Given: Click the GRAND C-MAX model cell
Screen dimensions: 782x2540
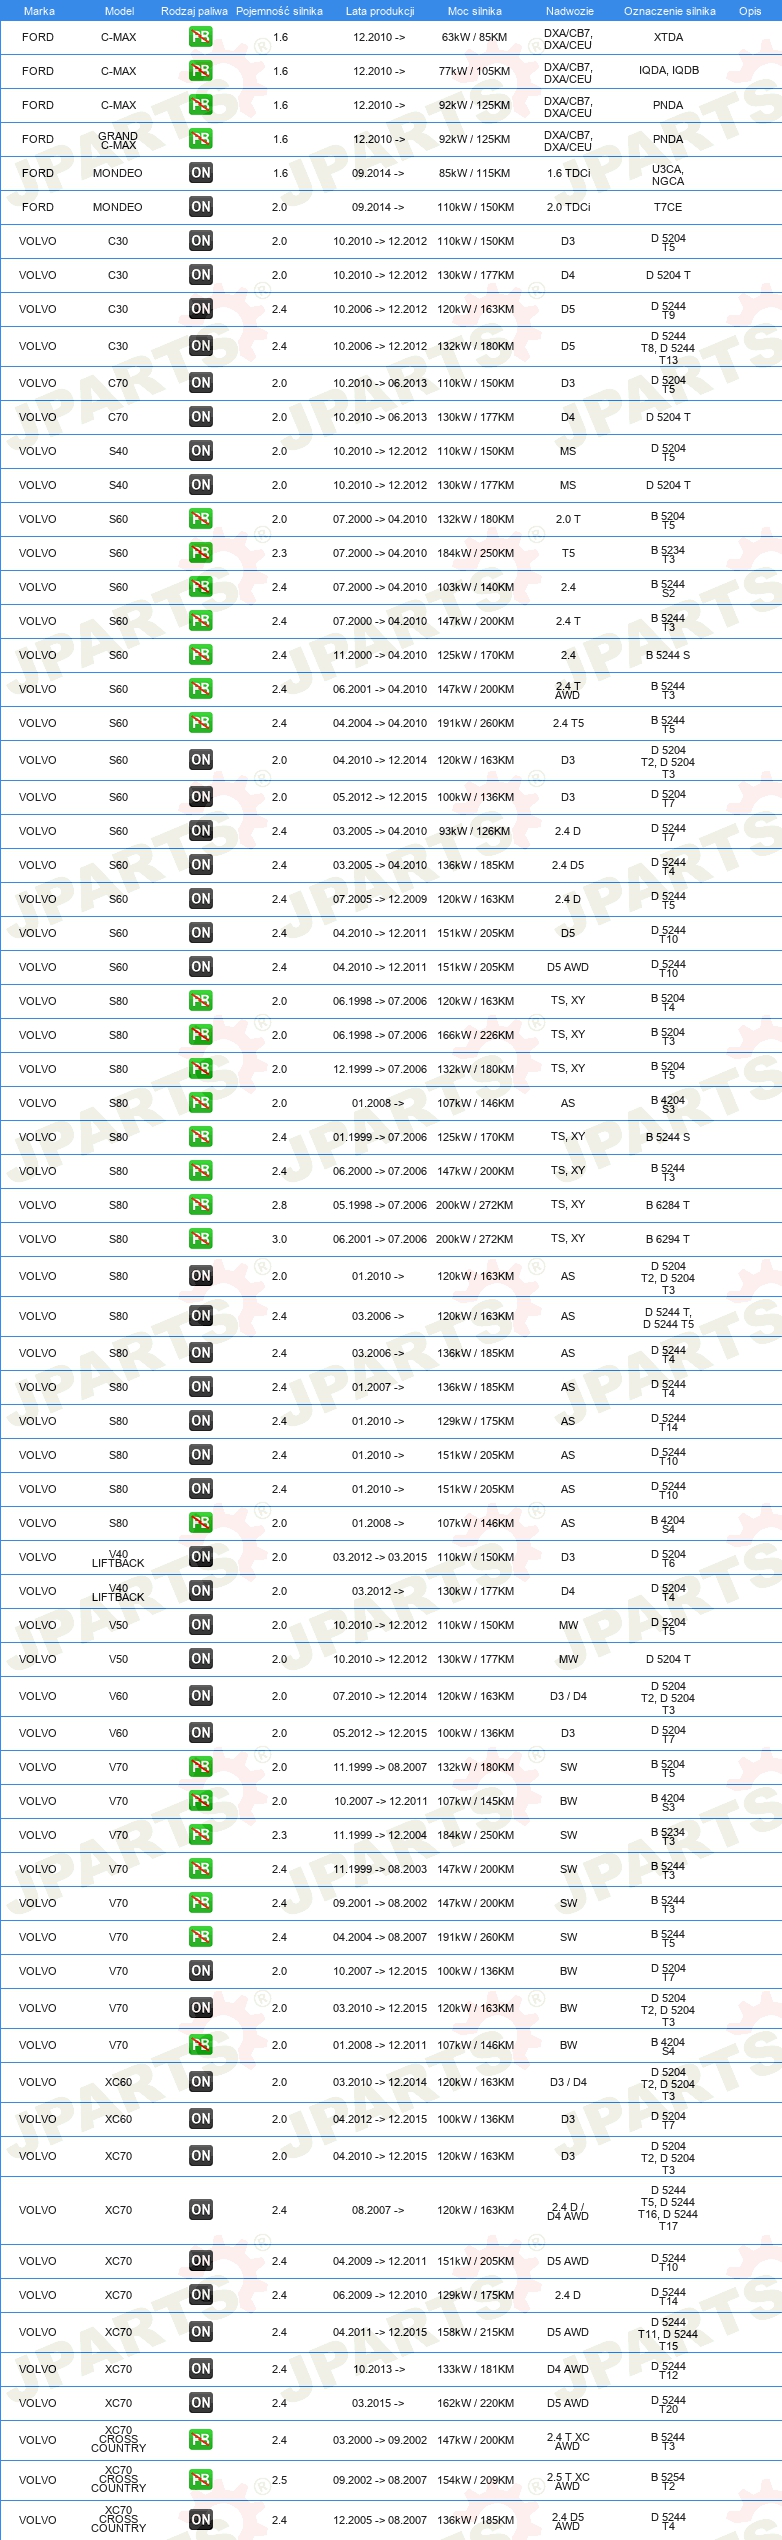Looking at the screenshot, I should (118, 140).
